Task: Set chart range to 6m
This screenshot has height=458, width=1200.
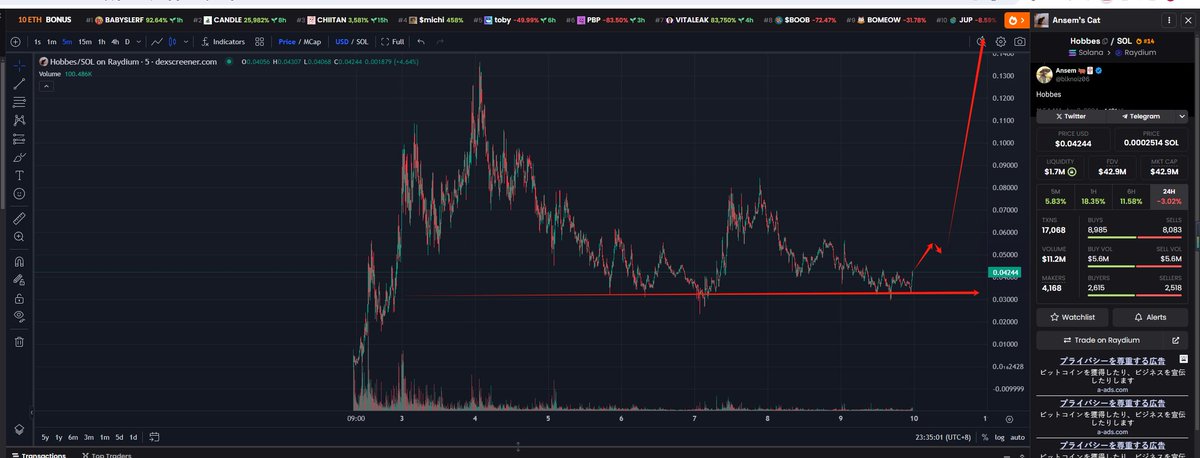Action: pos(73,438)
